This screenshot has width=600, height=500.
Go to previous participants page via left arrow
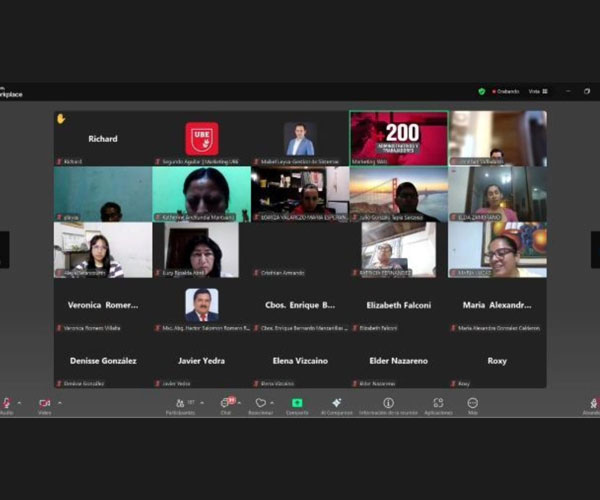tap(4, 250)
